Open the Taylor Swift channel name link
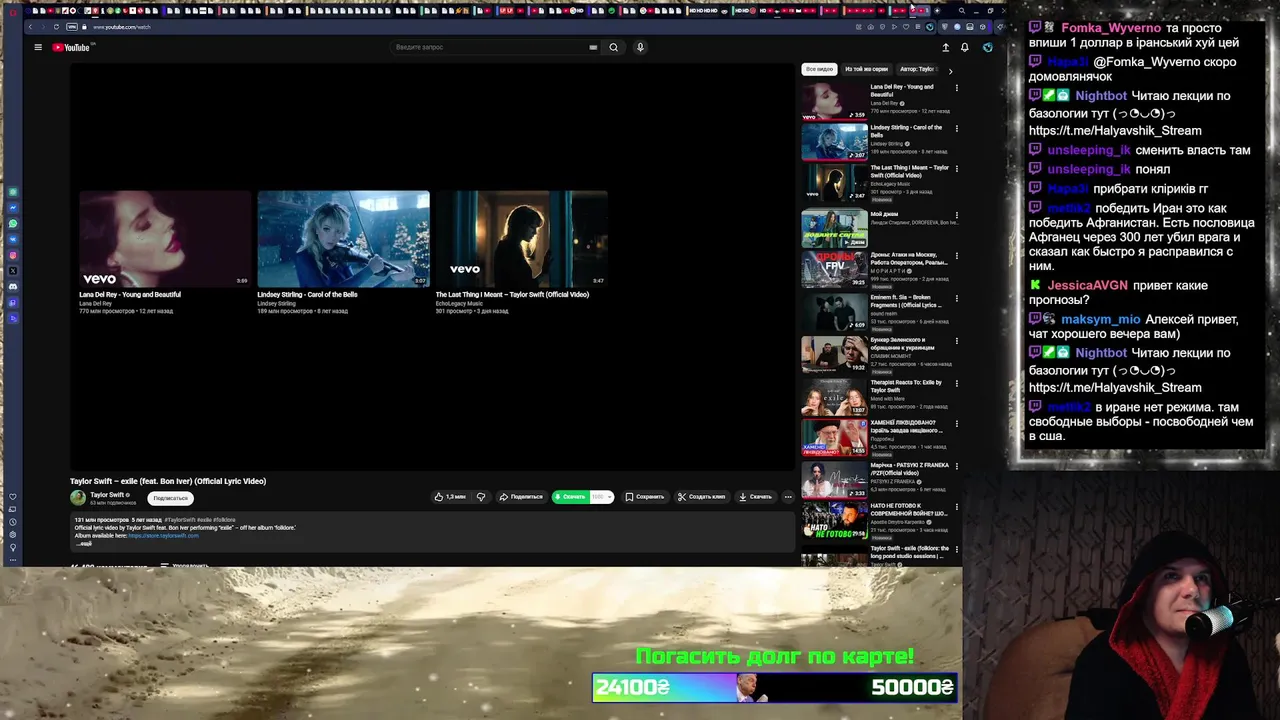The image size is (1280, 720). click(x=107, y=495)
